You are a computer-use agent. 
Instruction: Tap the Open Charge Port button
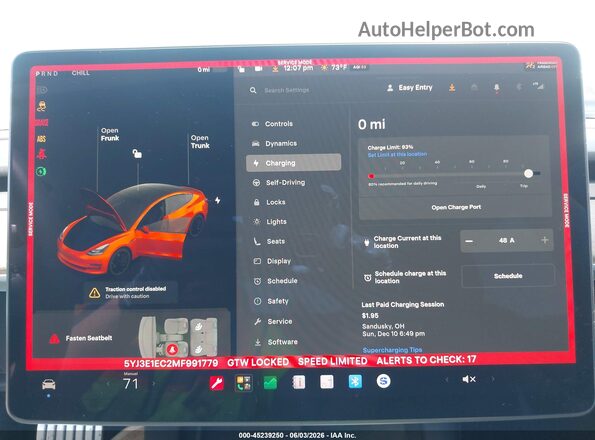pyautogui.click(x=456, y=207)
